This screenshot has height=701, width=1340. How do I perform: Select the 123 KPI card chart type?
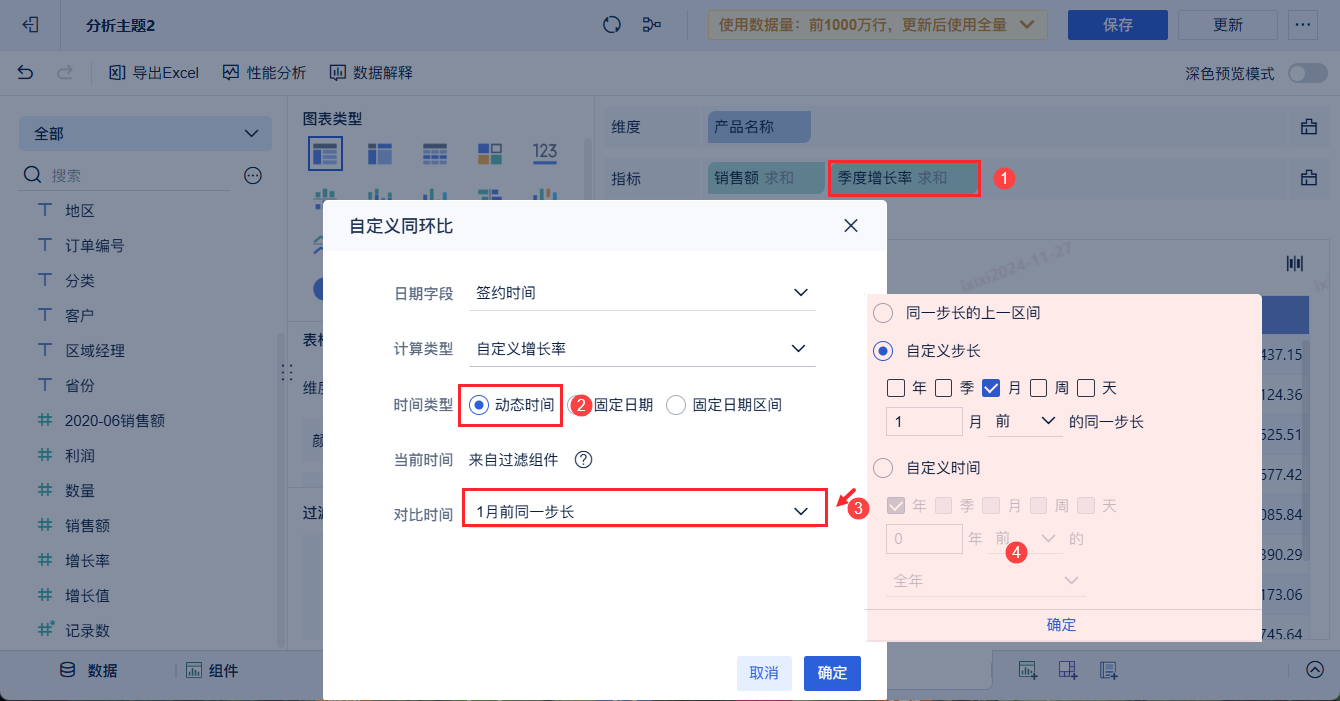point(545,153)
